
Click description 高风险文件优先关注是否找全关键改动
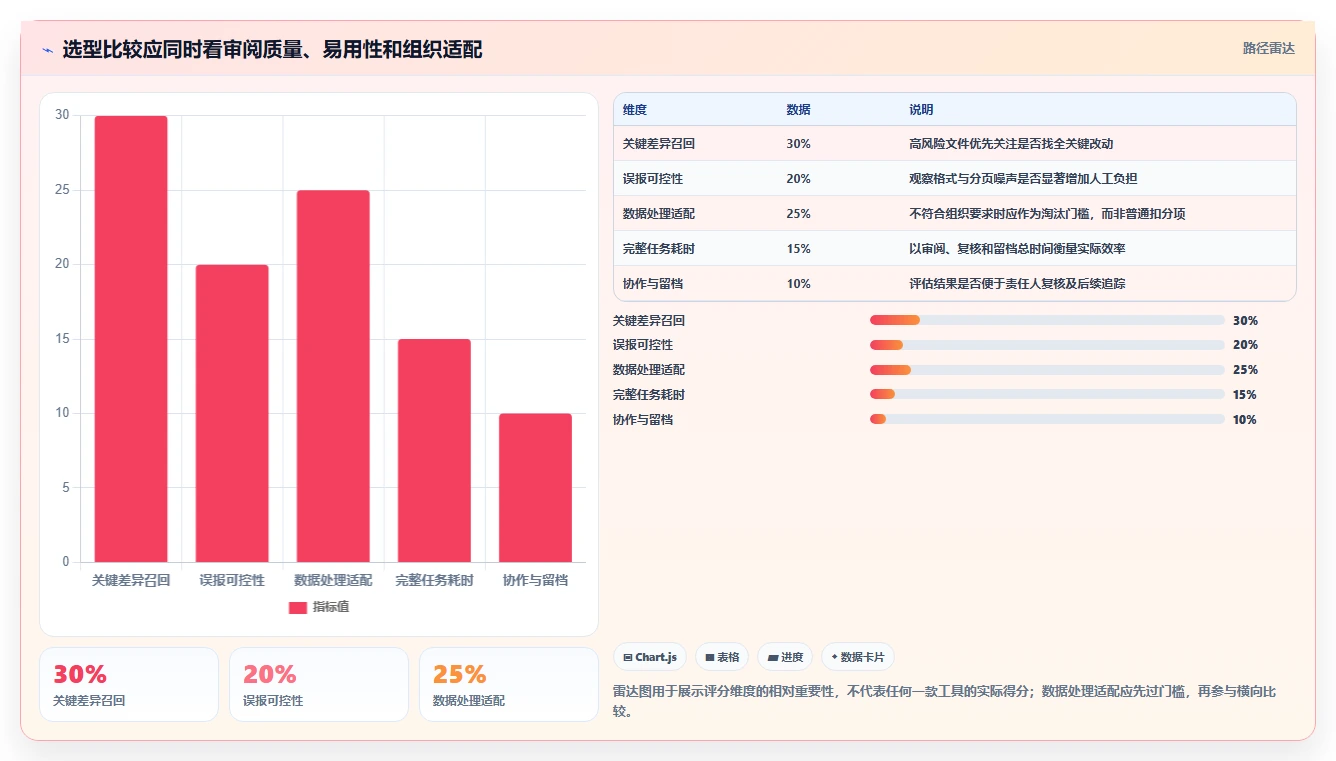tap(1011, 144)
